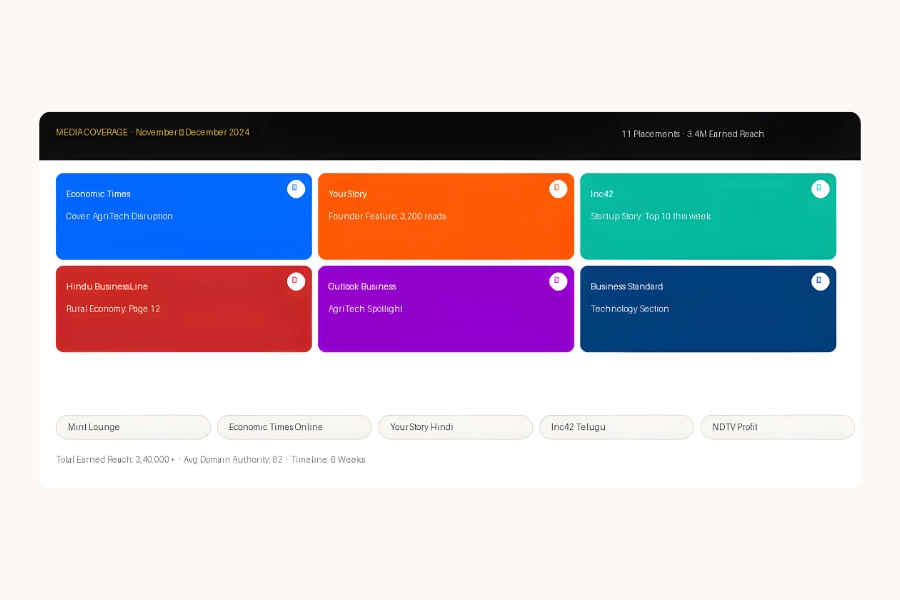Click the Inc42 Telugu pill
Viewport: 900px width, 600px height.
616,427
